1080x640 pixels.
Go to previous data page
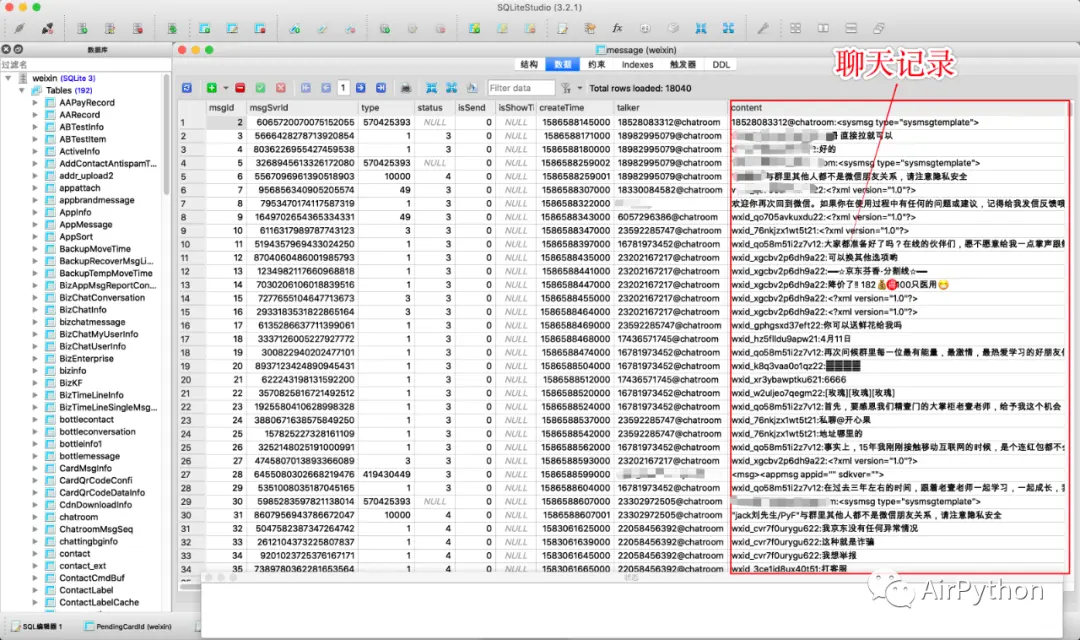(x=326, y=88)
